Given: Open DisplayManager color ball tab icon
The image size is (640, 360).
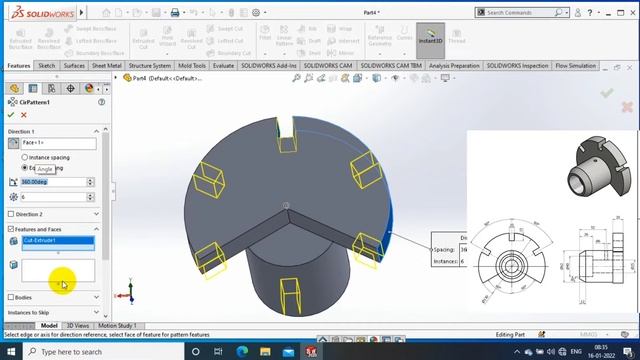Looking at the screenshot, I should (x=89, y=88).
